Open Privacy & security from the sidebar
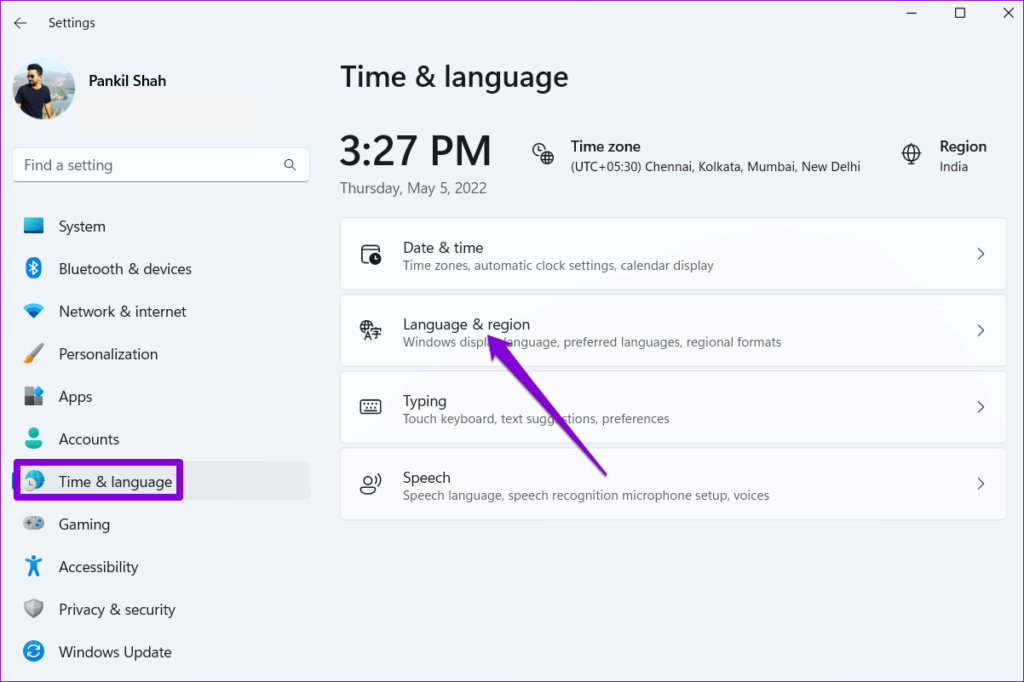This screenshot has width=1024, height=682. (x=115, y=609)
